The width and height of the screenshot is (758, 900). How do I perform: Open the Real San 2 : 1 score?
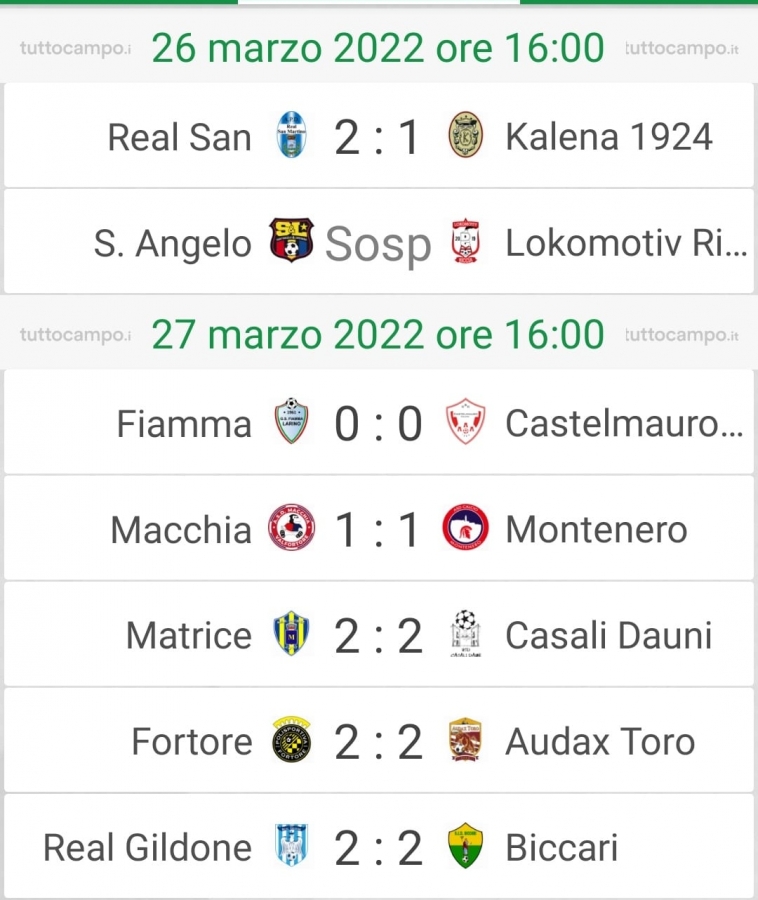(378, 137)
